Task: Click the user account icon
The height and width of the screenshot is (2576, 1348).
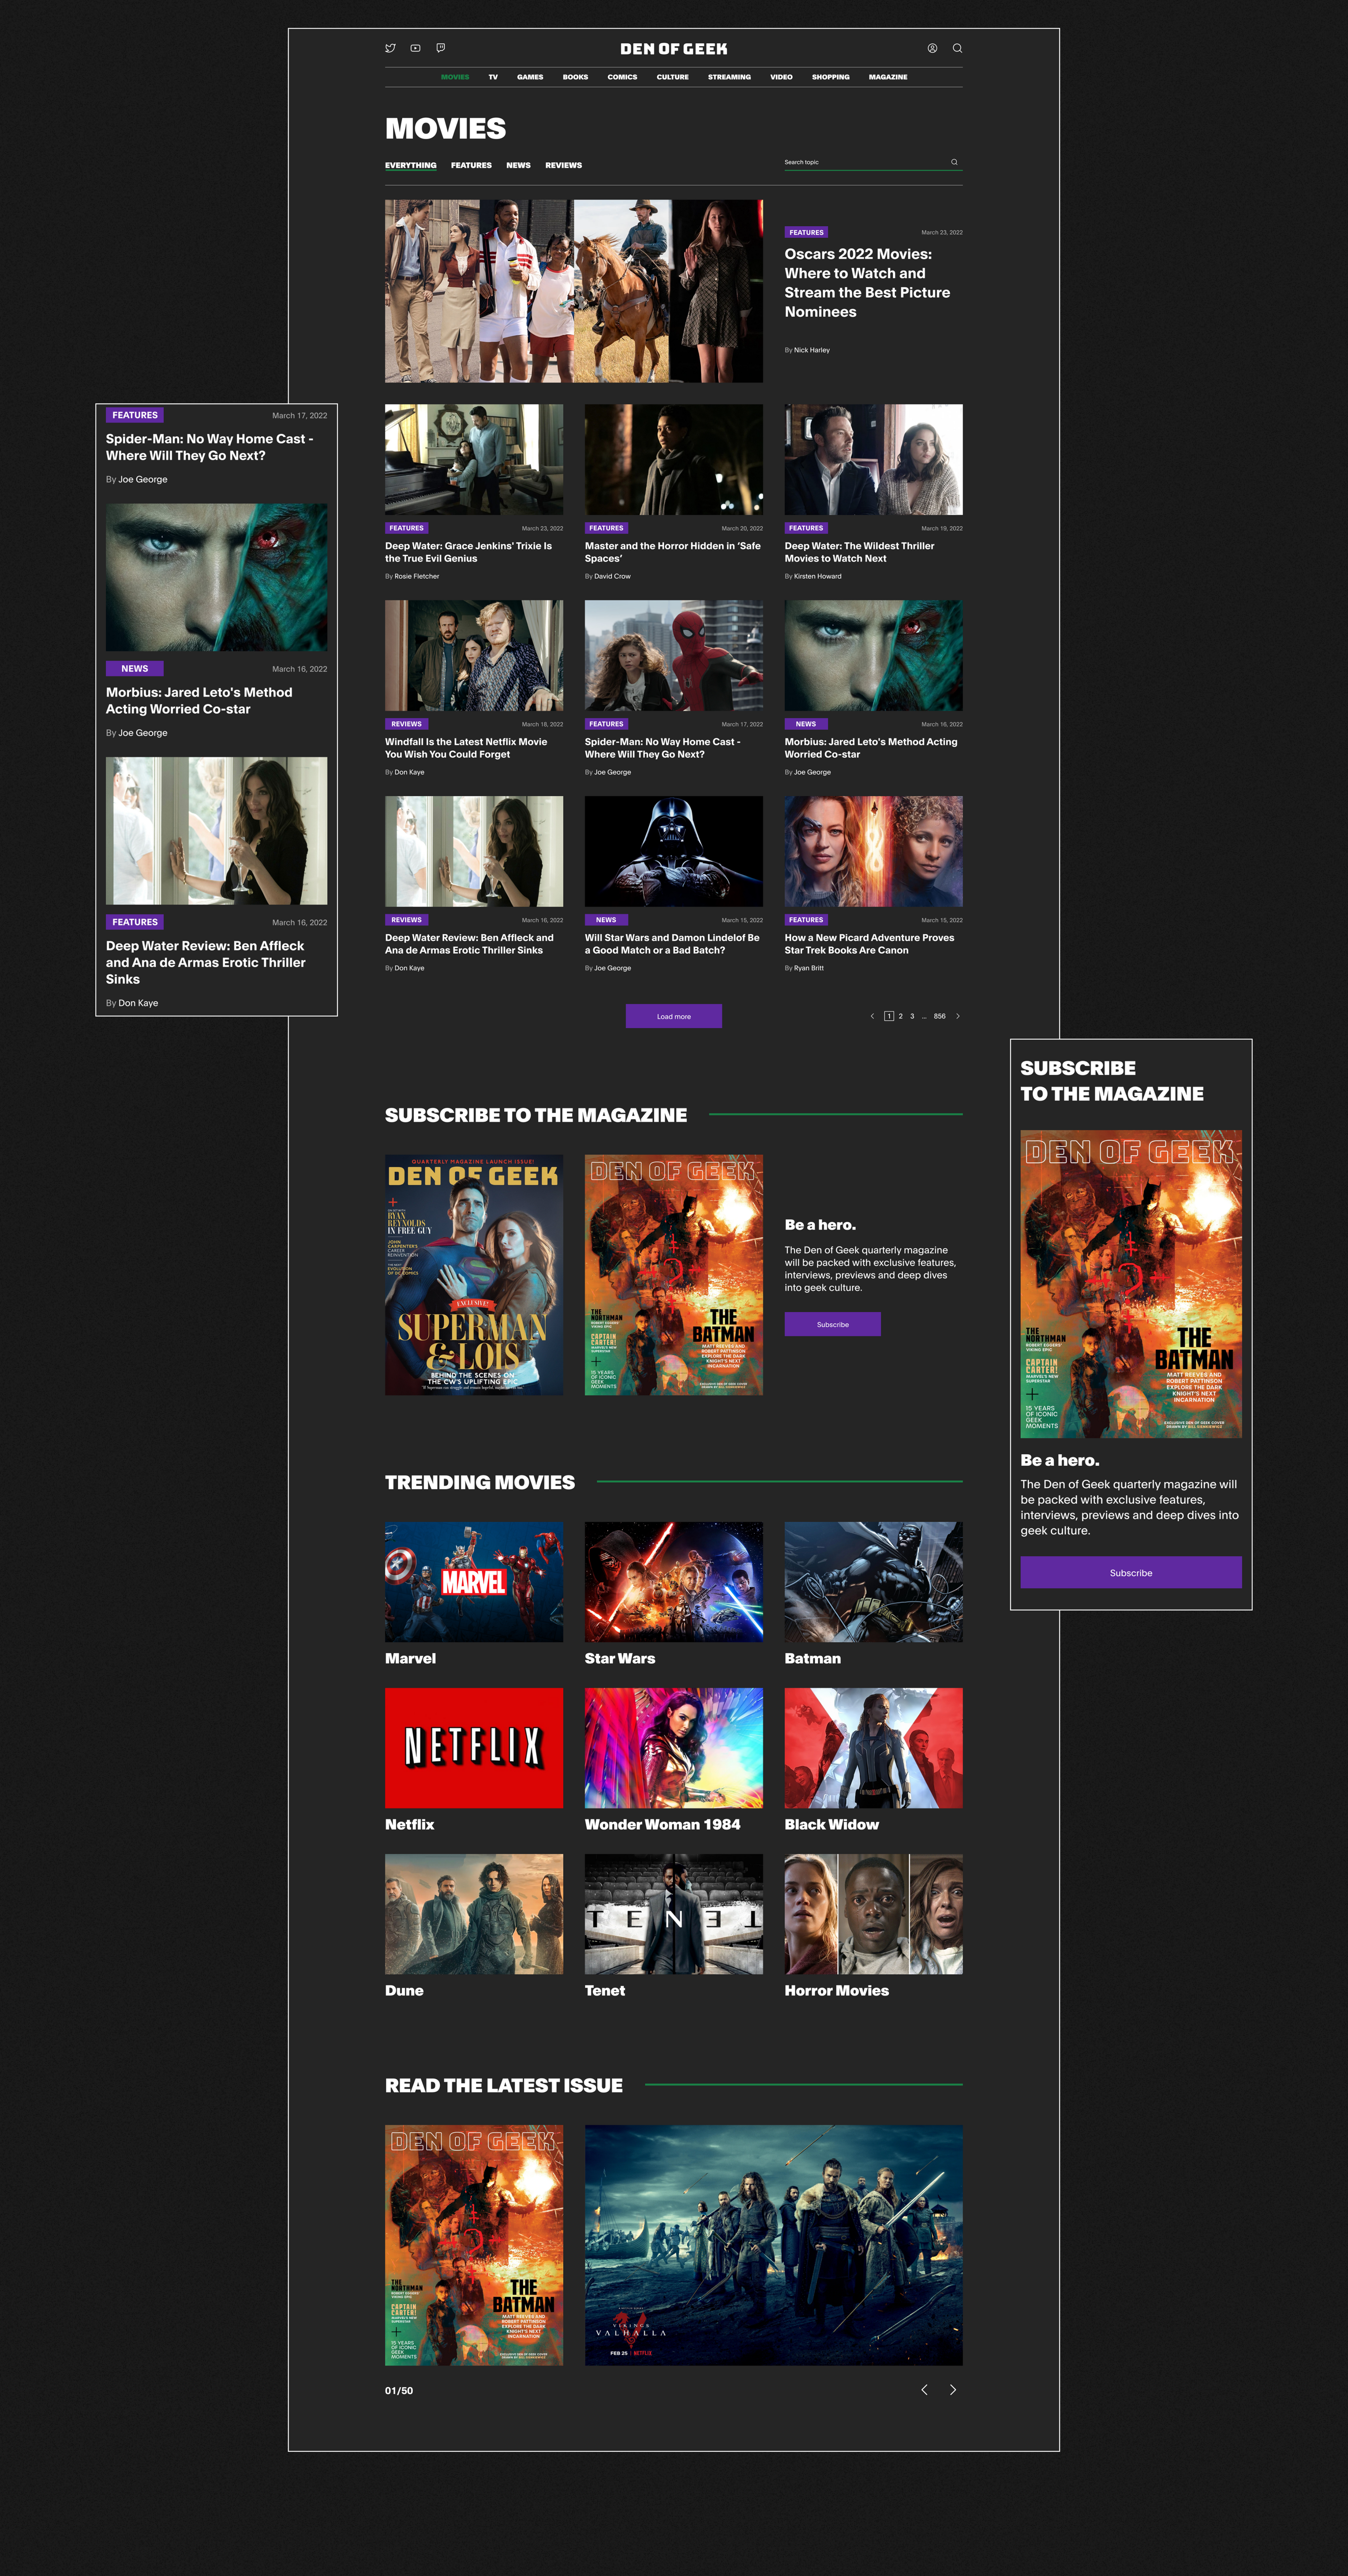Action: [932, 48]
